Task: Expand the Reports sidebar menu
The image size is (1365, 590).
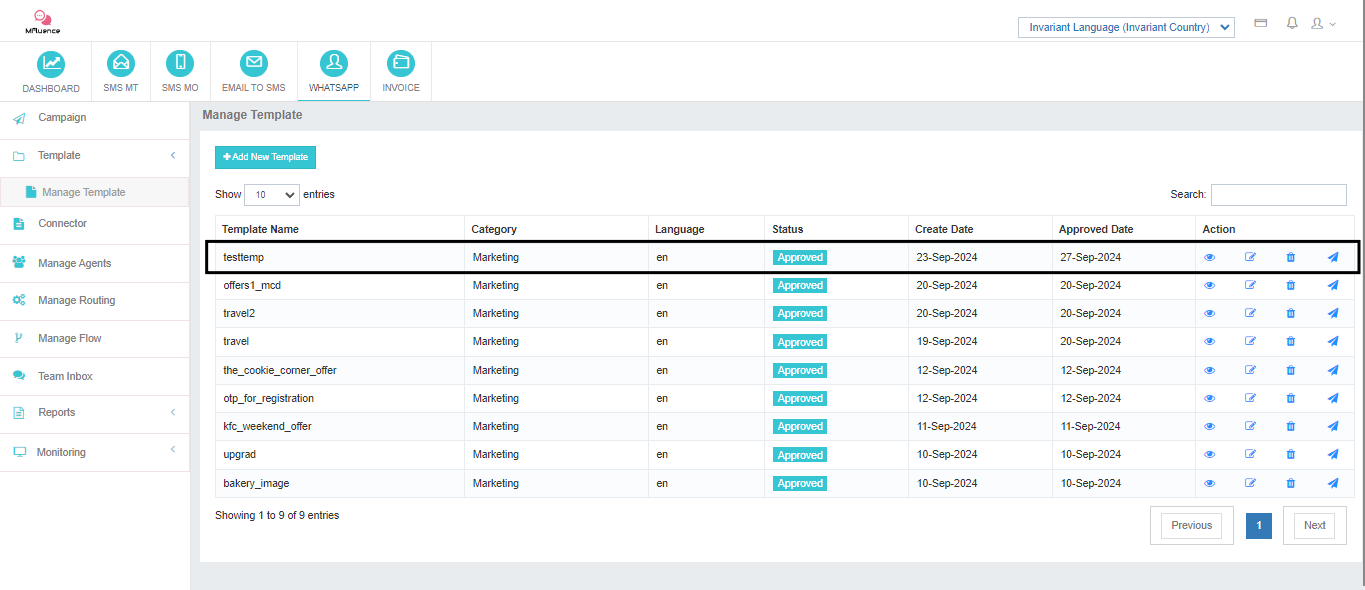Action: (95, 413)
